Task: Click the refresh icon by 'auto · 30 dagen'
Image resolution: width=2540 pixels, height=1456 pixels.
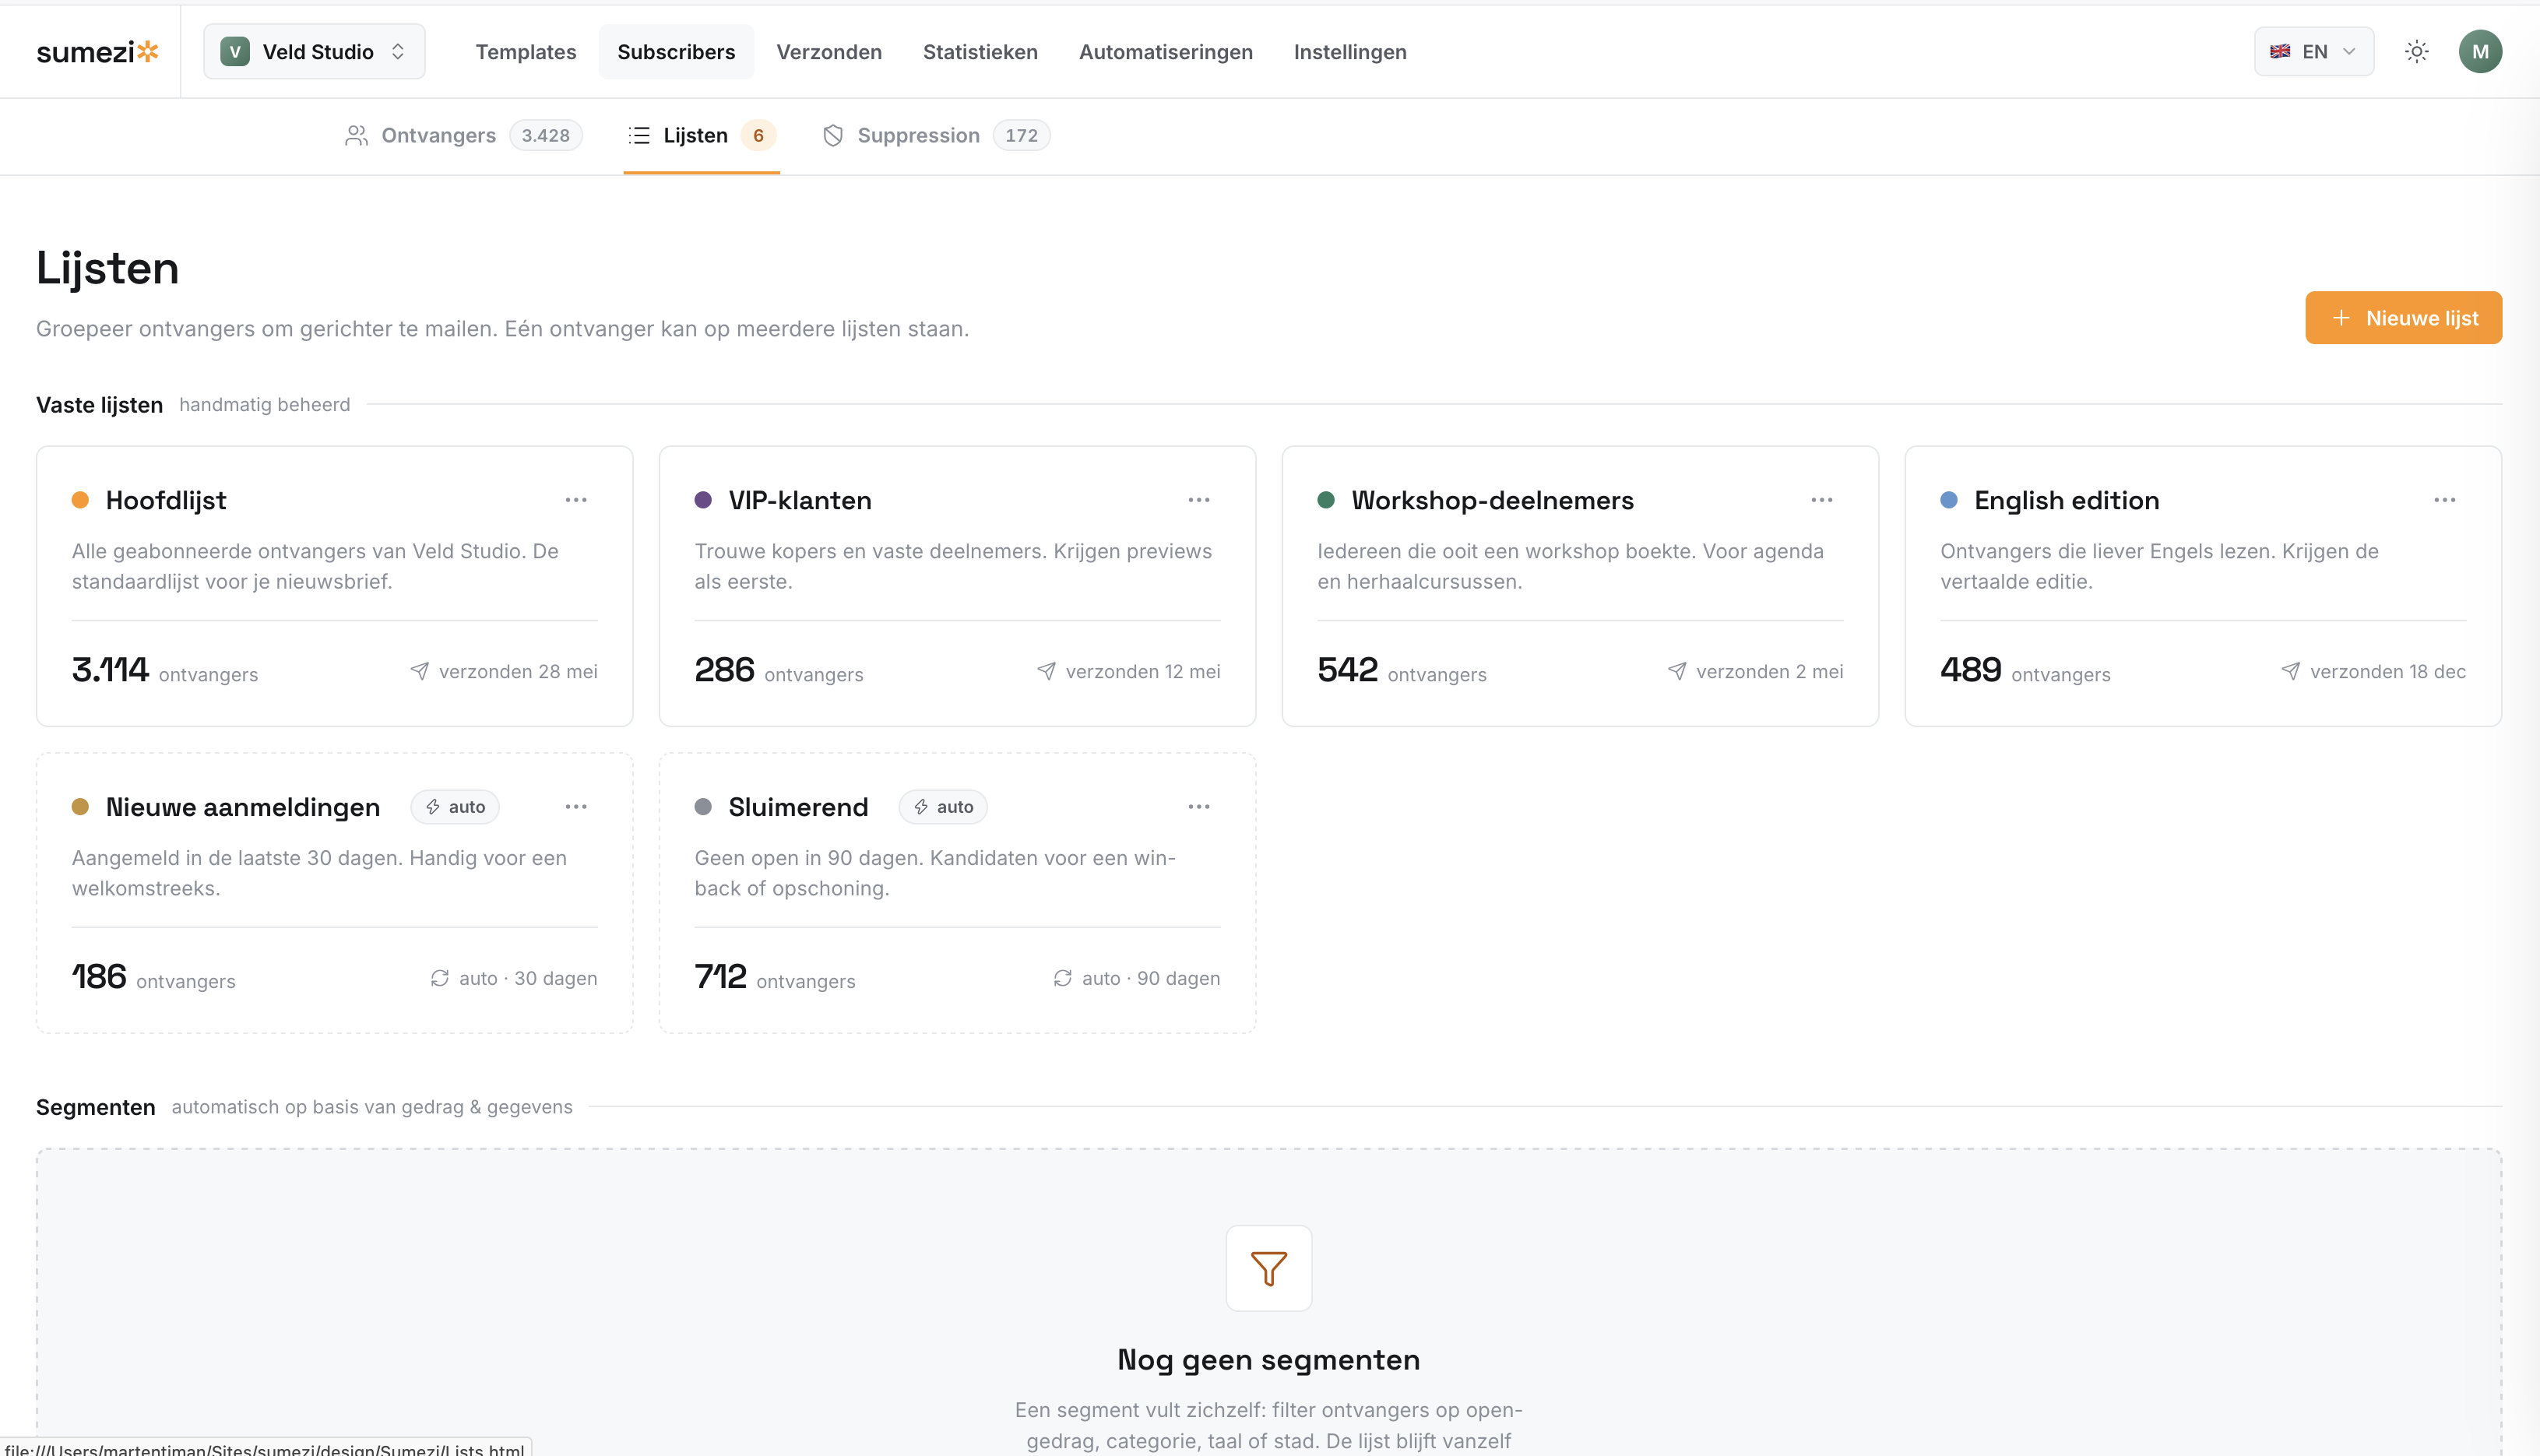Action: point(440,978)
